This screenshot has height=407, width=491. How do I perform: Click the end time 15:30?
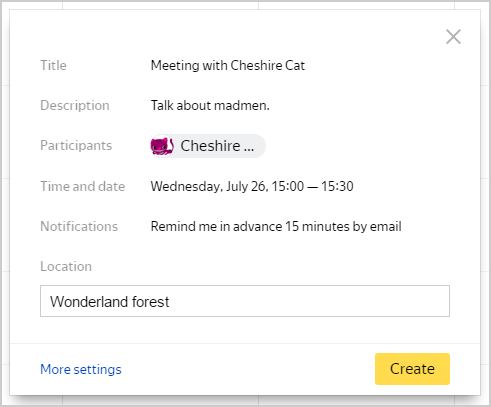coord(337,186)
